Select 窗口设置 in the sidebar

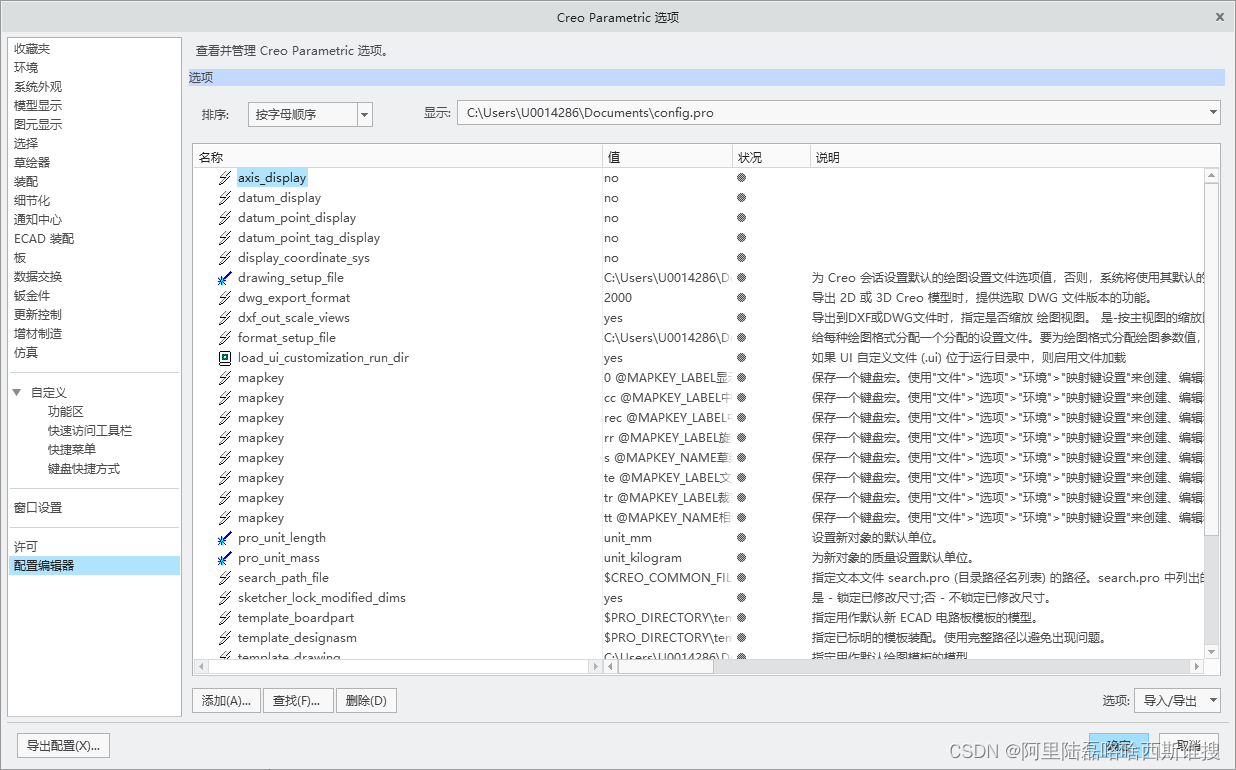coord(38,508)
